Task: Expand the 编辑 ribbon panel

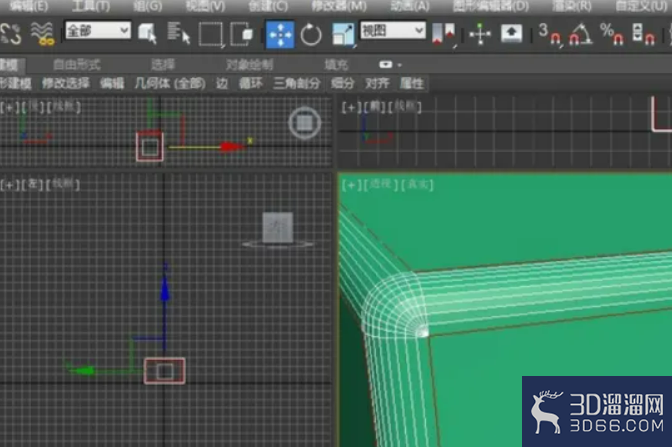Action: (112, 83)
